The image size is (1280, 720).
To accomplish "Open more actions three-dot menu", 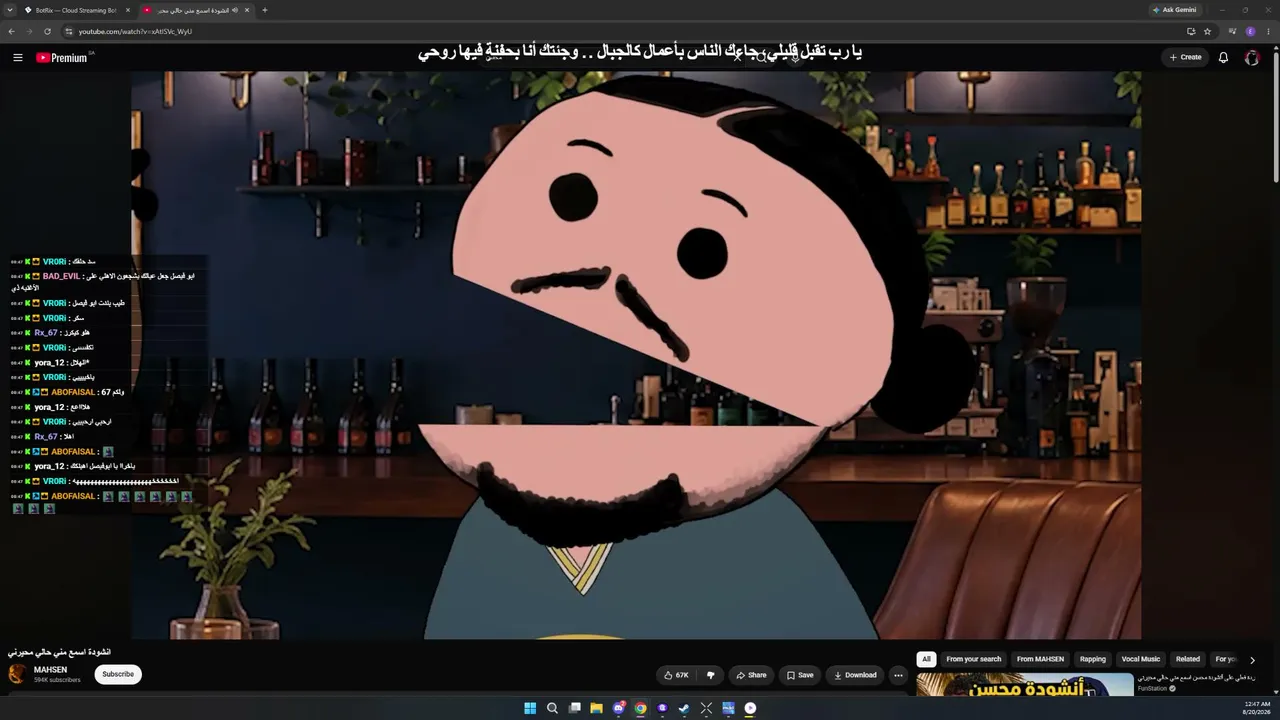I will [x=898, y=675].
